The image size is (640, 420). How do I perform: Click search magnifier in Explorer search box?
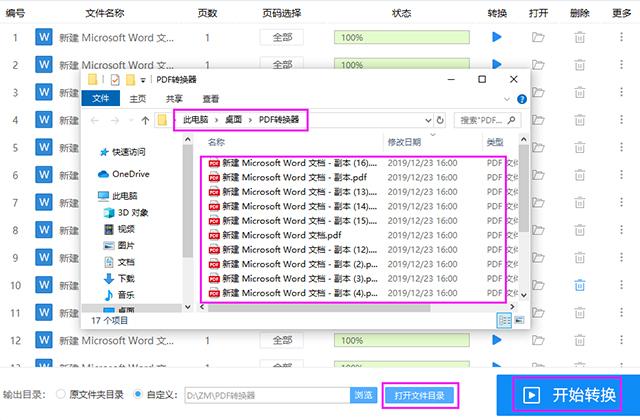[511, 120]
